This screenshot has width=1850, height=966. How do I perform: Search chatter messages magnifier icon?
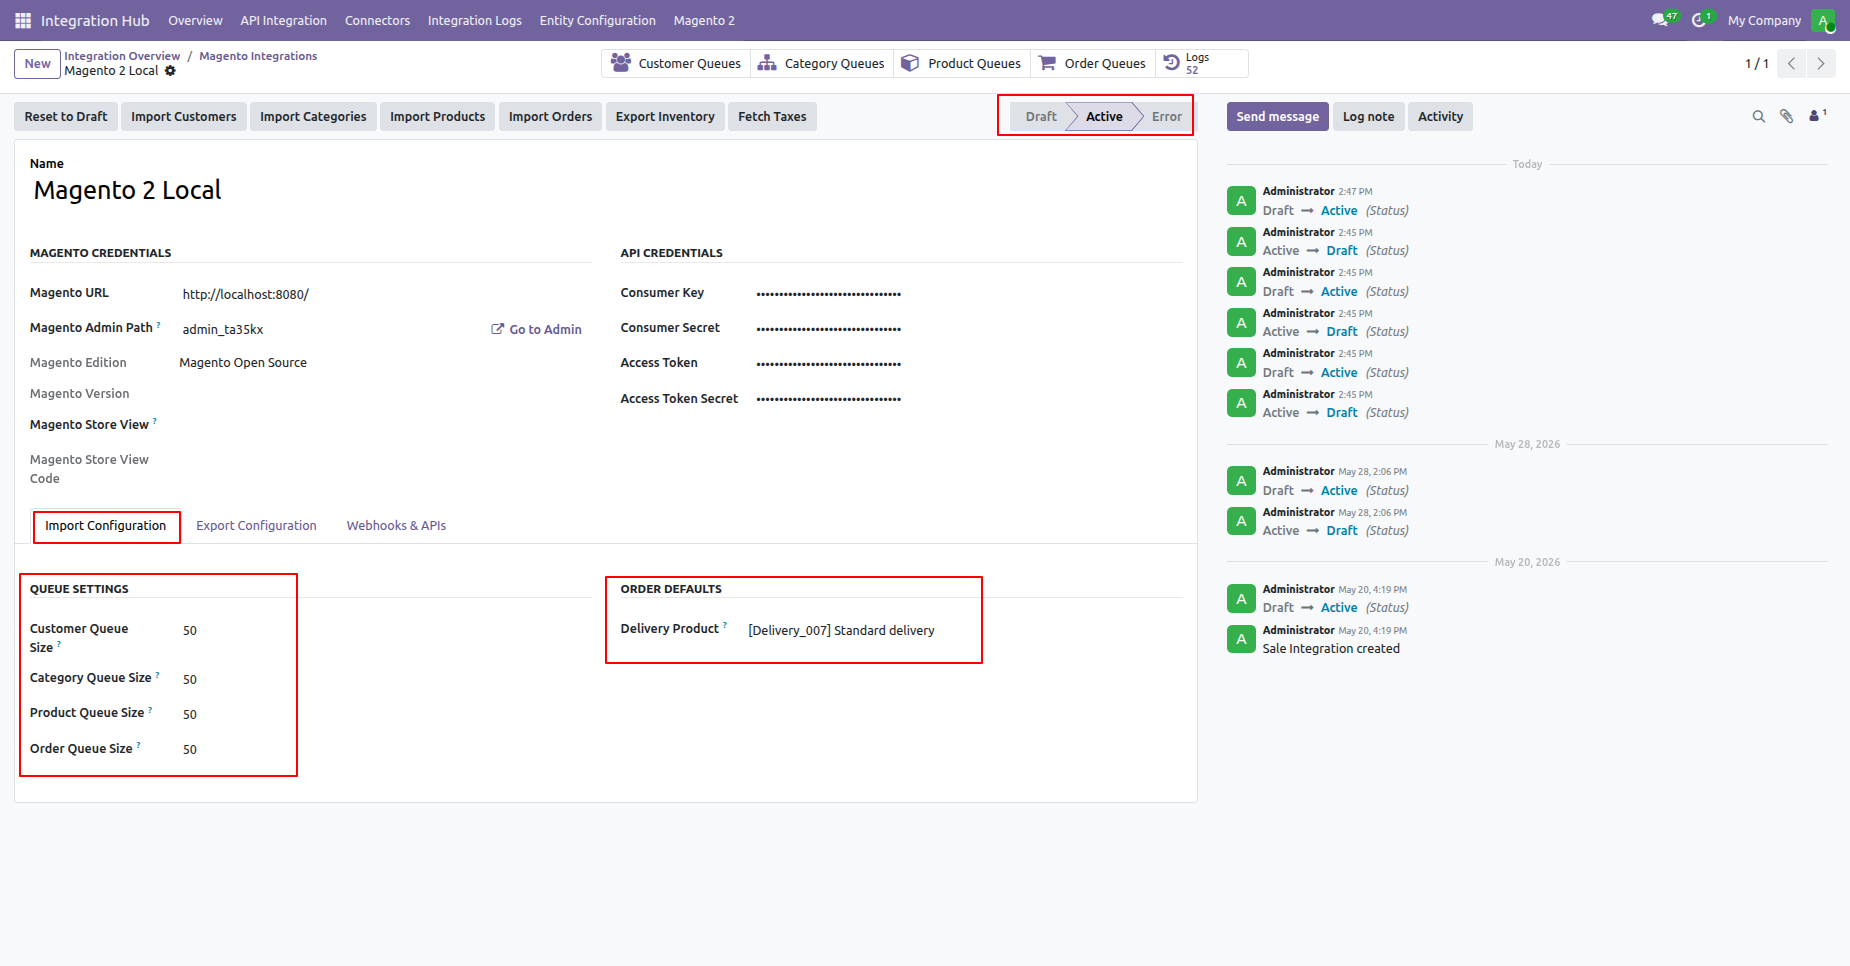tap(1758, 117)
